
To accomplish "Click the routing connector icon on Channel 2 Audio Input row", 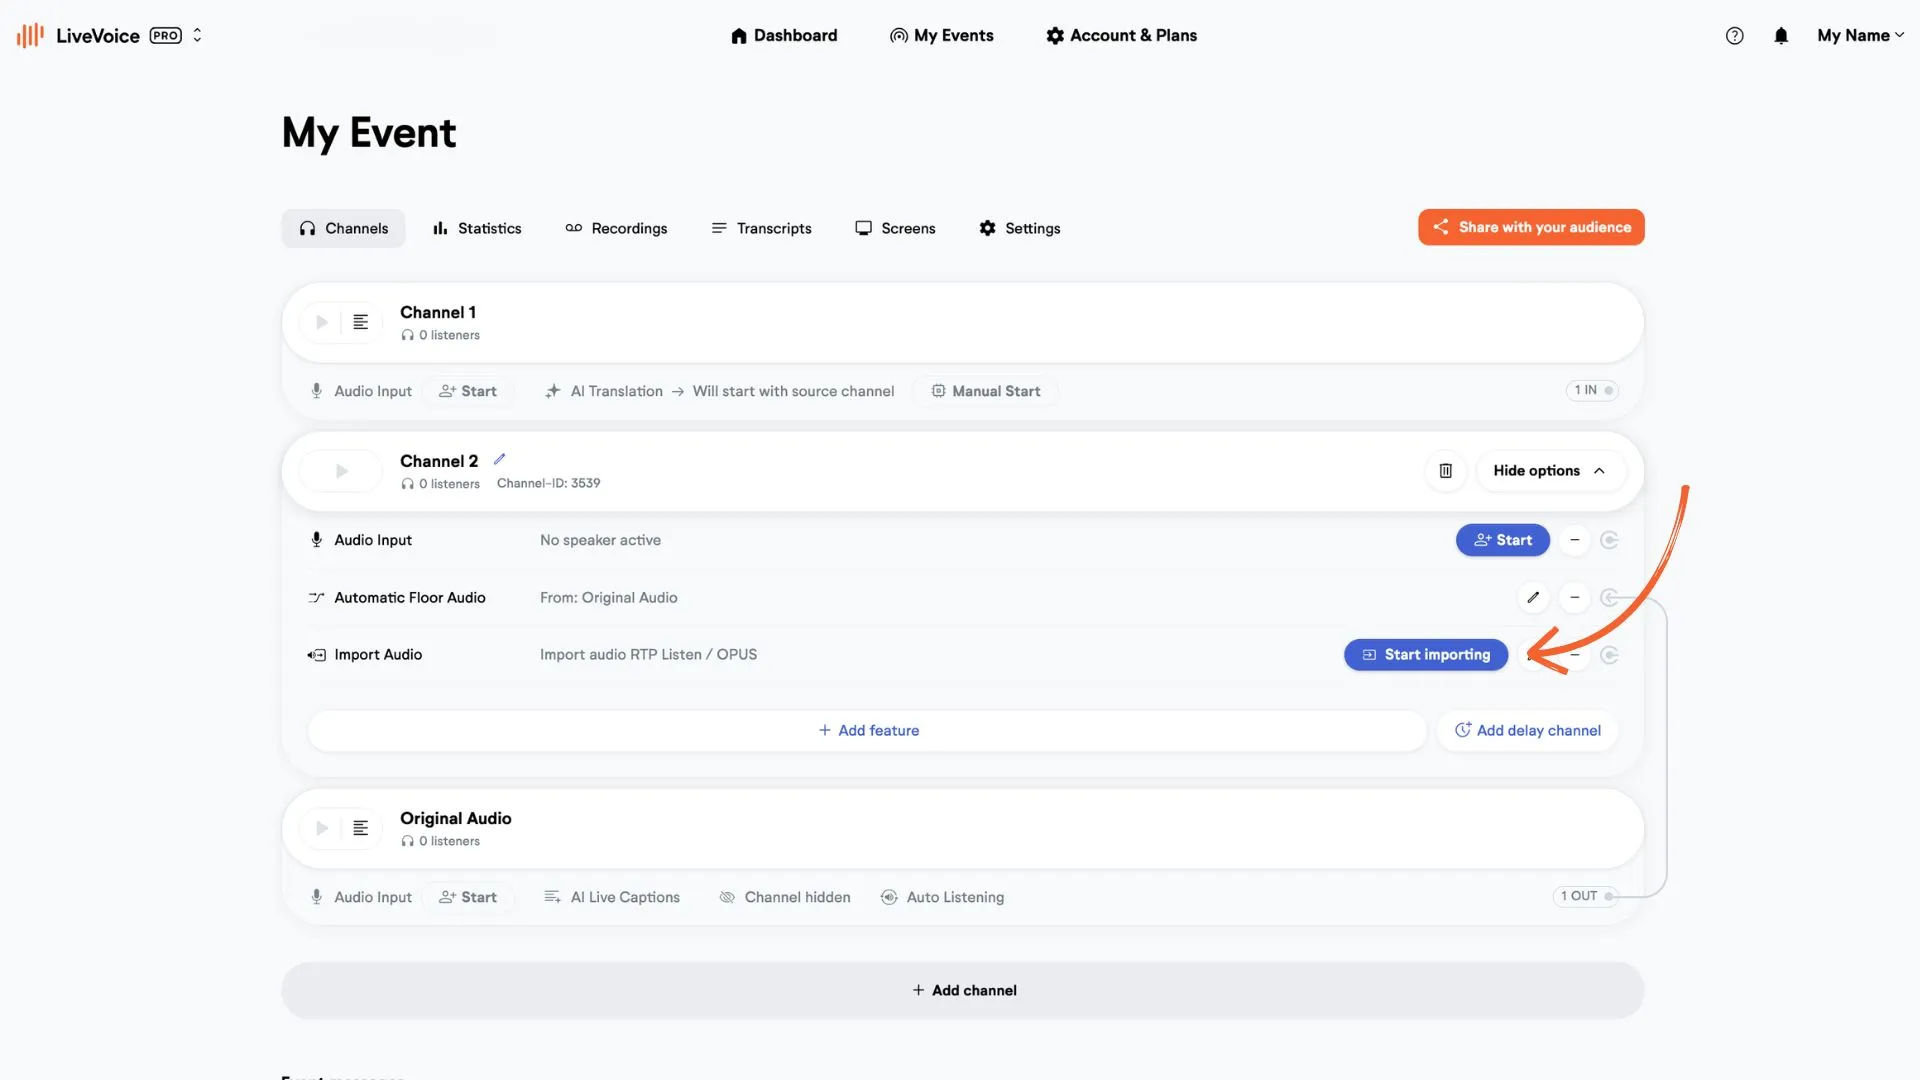I will coord(1609,540).
